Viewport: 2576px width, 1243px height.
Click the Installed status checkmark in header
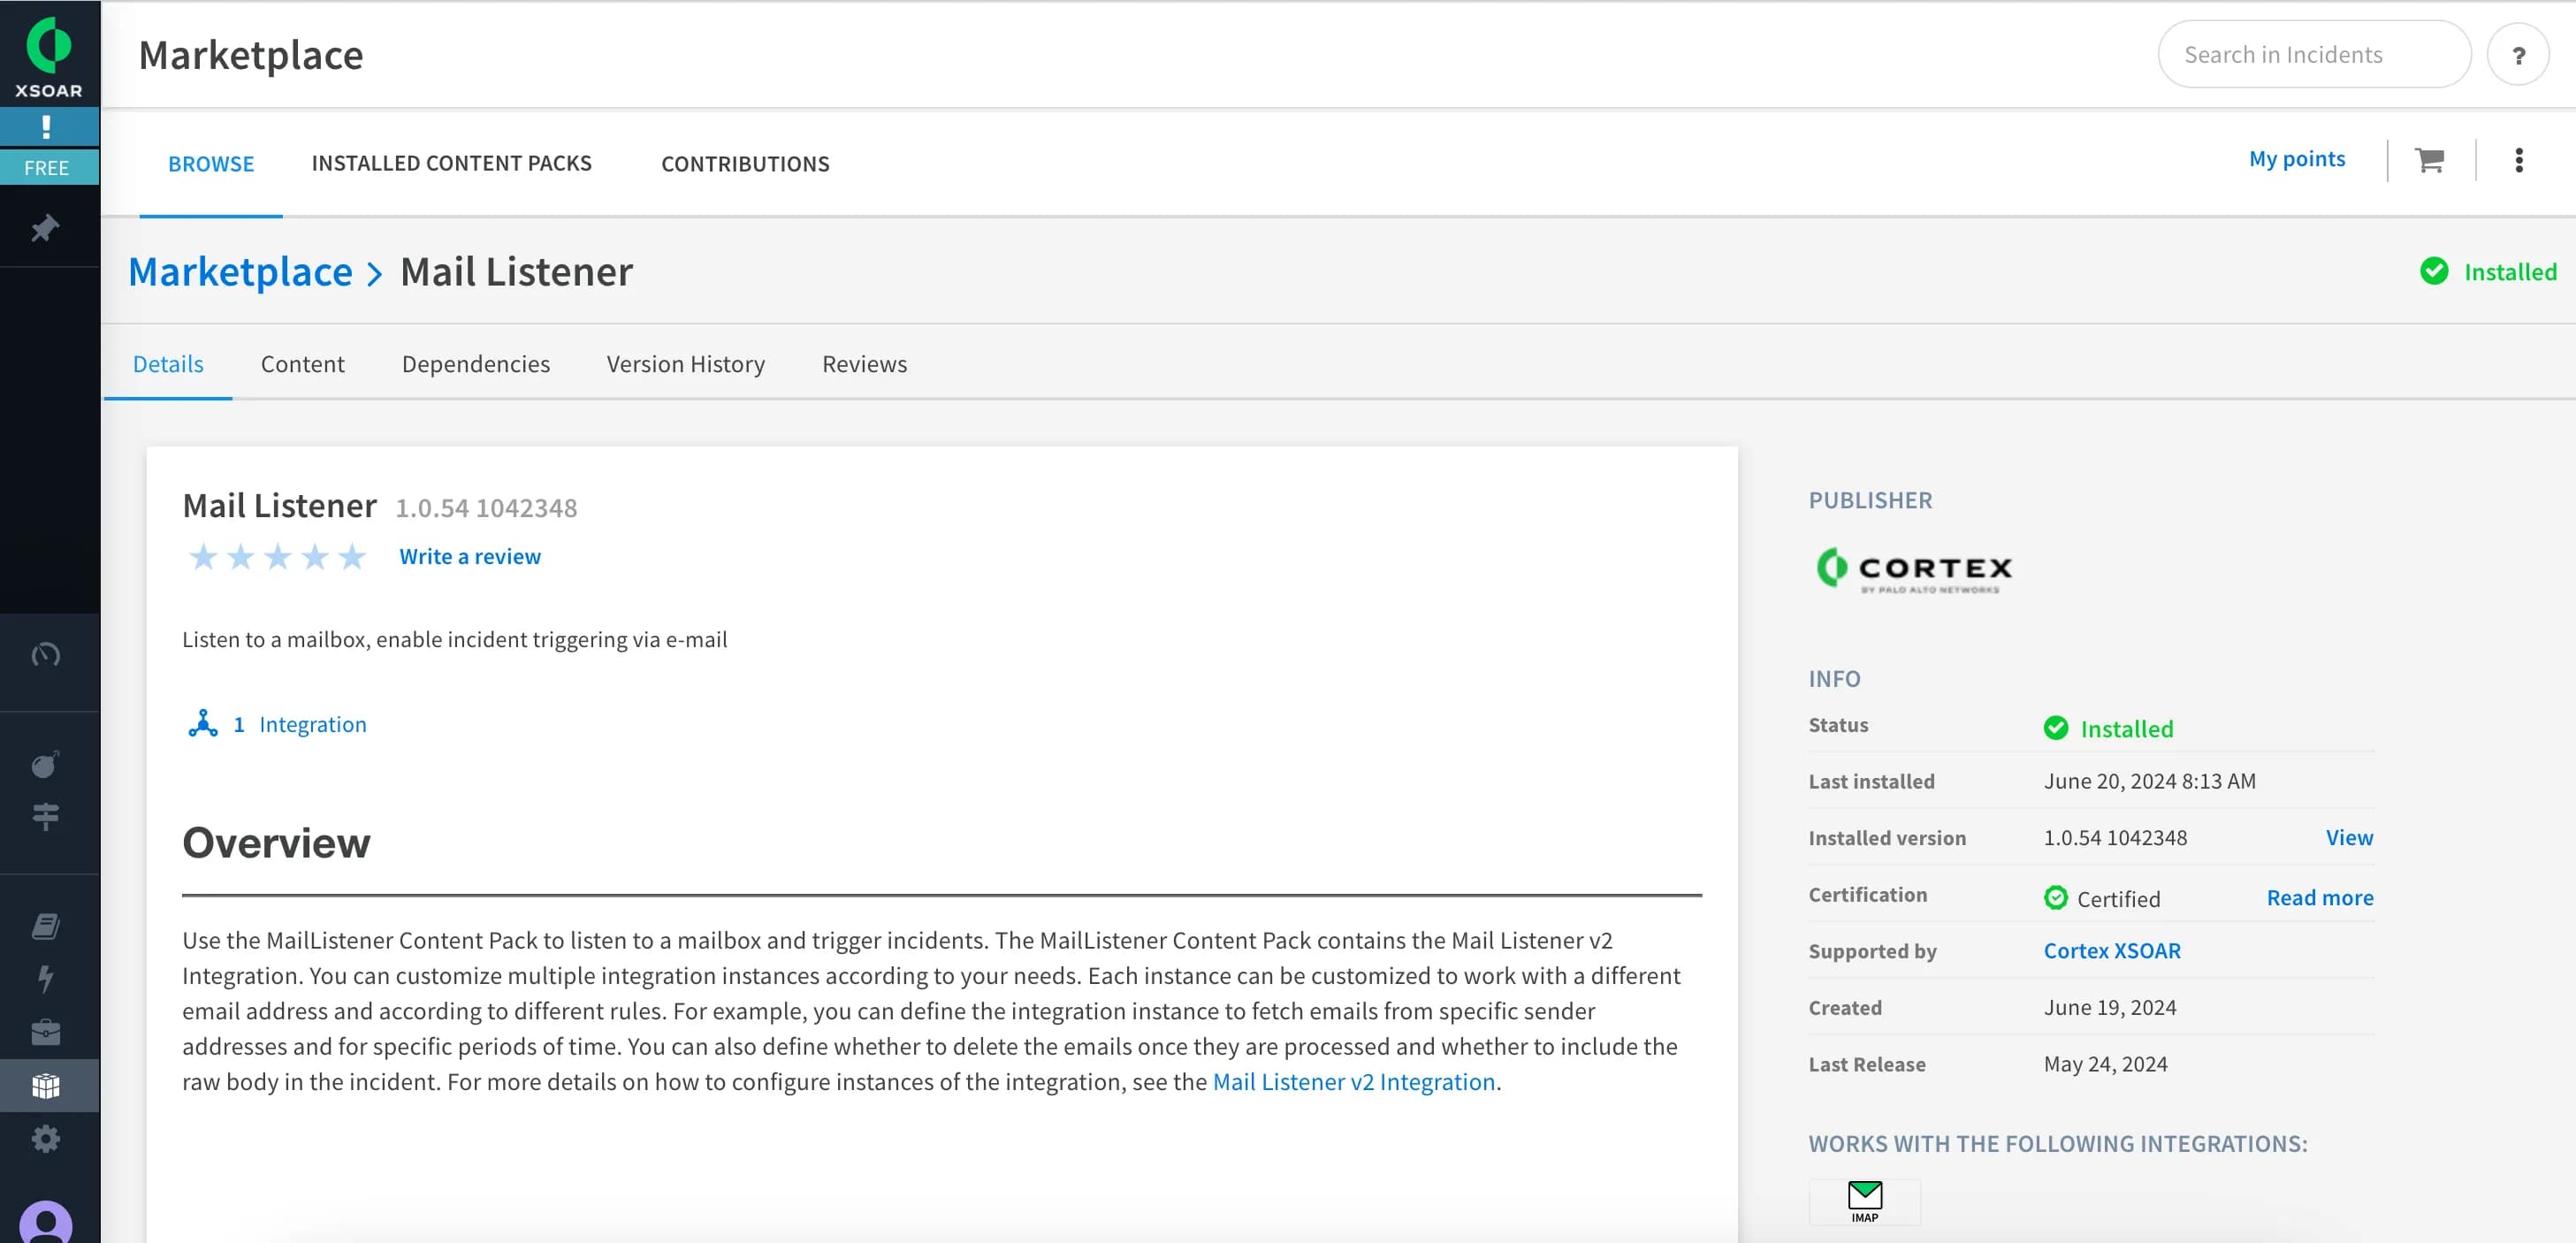(x=2434, y=271)
